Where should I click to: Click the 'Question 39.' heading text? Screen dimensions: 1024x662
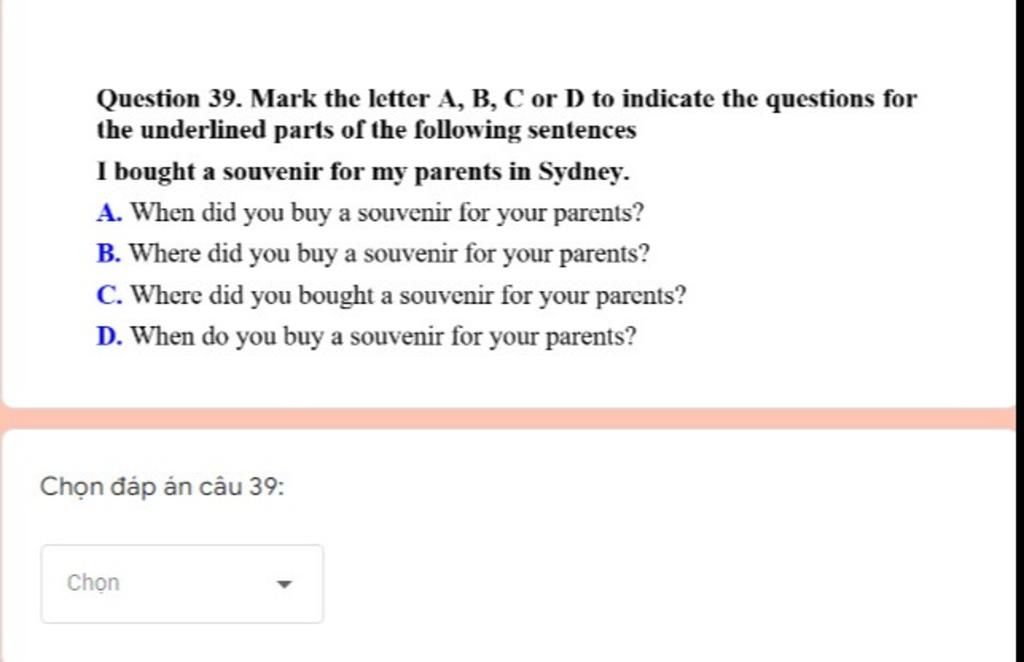(x=169, y=99)
